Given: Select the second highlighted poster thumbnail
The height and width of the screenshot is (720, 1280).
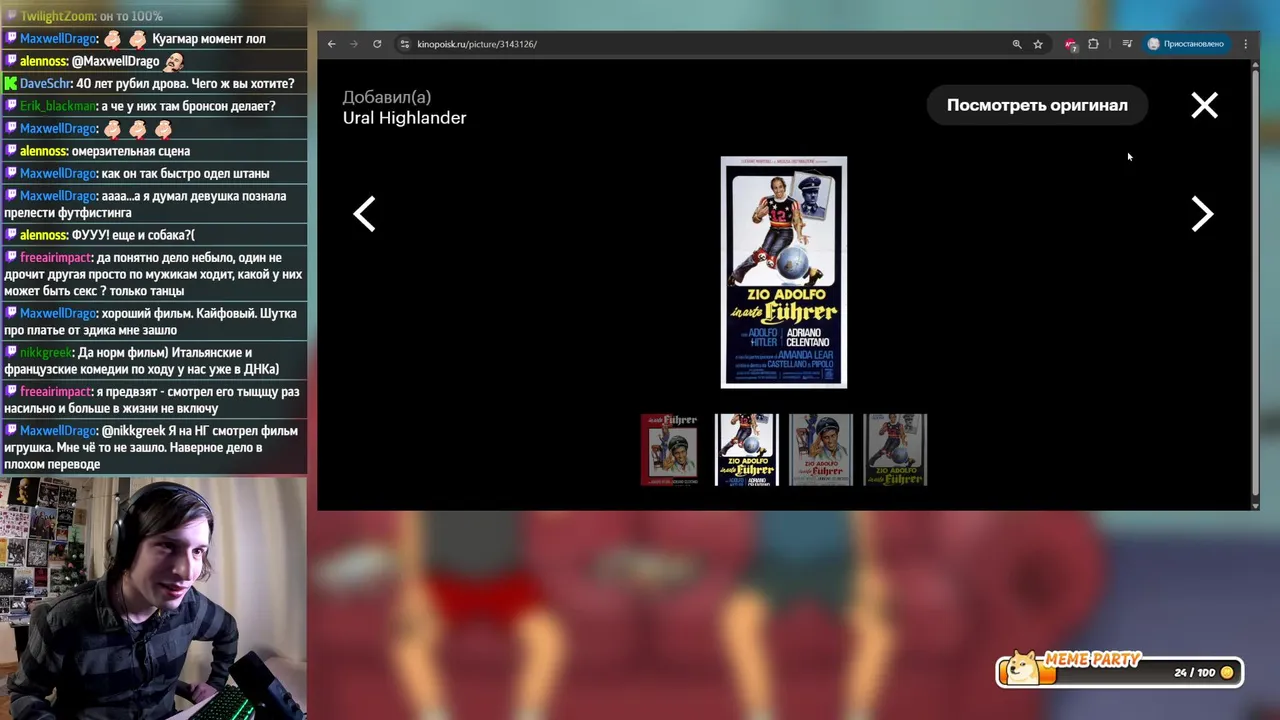Looking at the screenshot, I should tap(747, 450).
